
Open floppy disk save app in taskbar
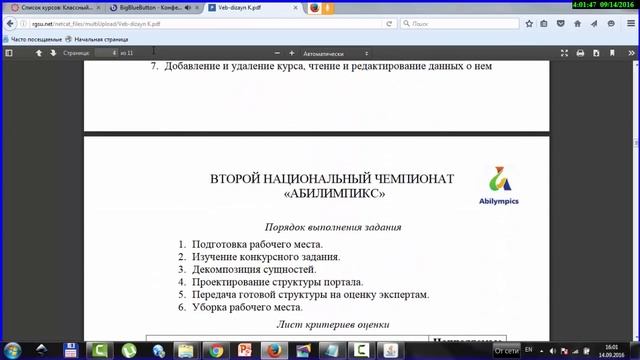[70, 351]
